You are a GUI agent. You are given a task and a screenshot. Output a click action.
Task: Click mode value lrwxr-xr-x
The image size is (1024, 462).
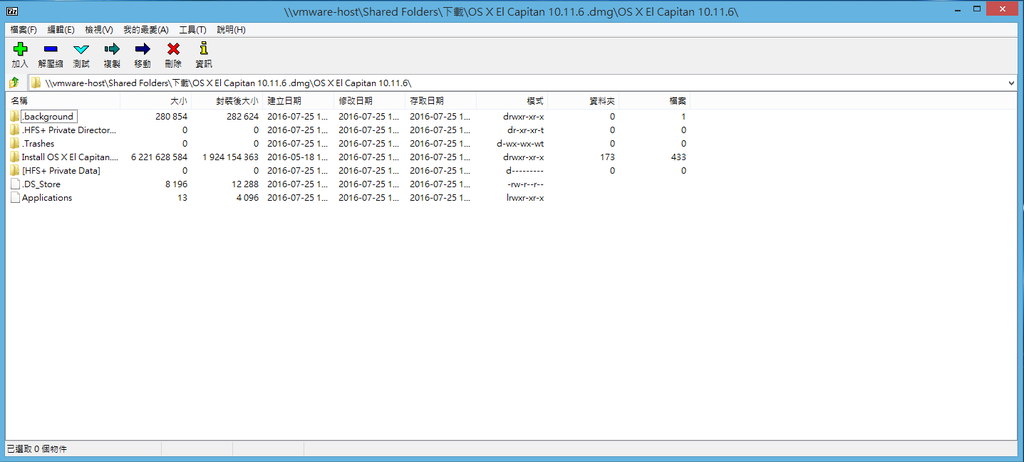(525, 198)
